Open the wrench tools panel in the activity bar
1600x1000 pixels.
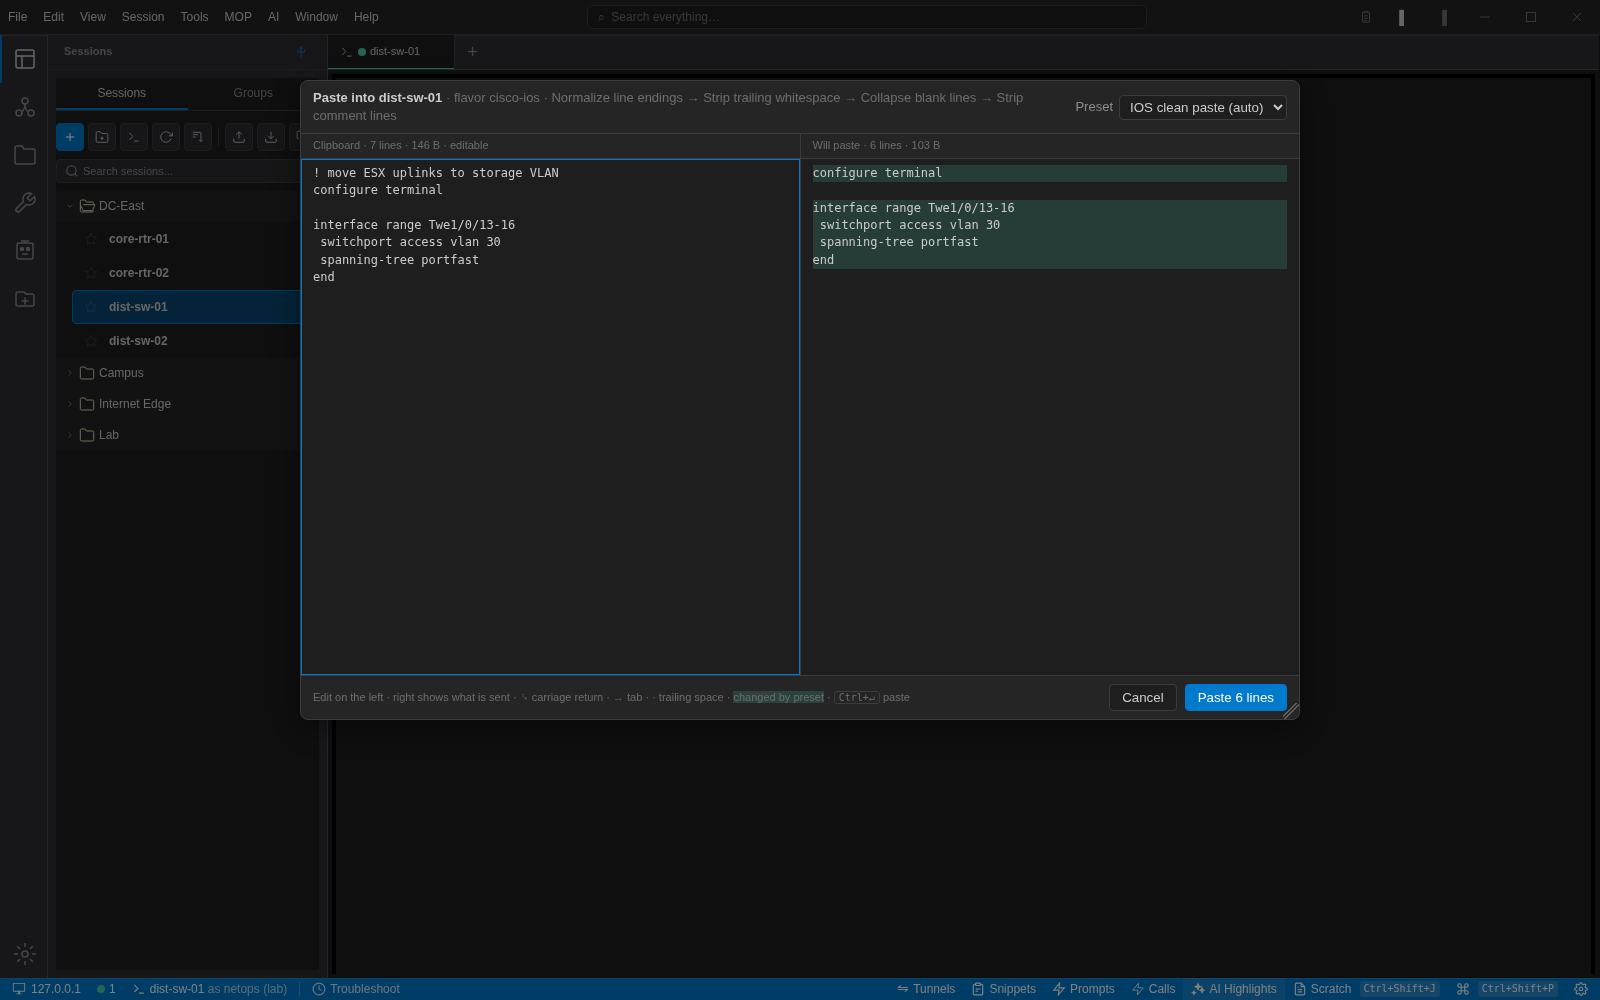tap(25, 203)
